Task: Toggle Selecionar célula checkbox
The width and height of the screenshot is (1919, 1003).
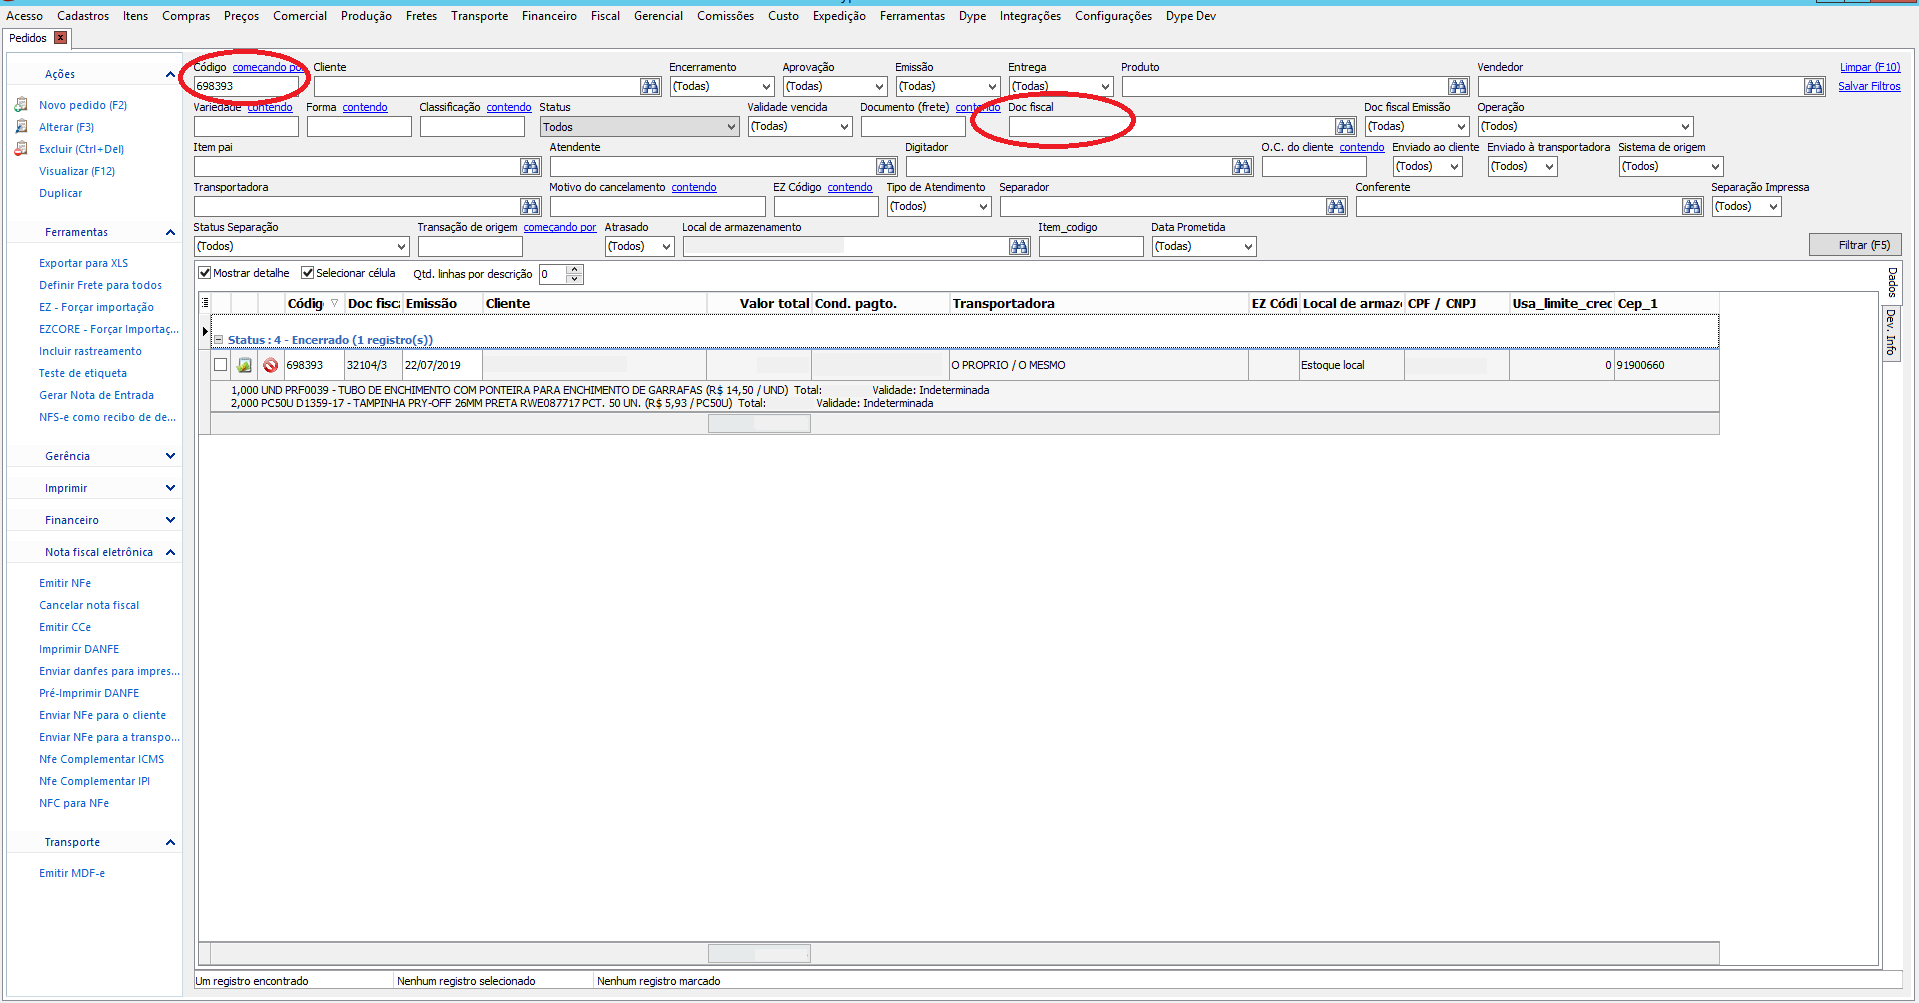Action: pyautogui.click(x=308, y=273)
